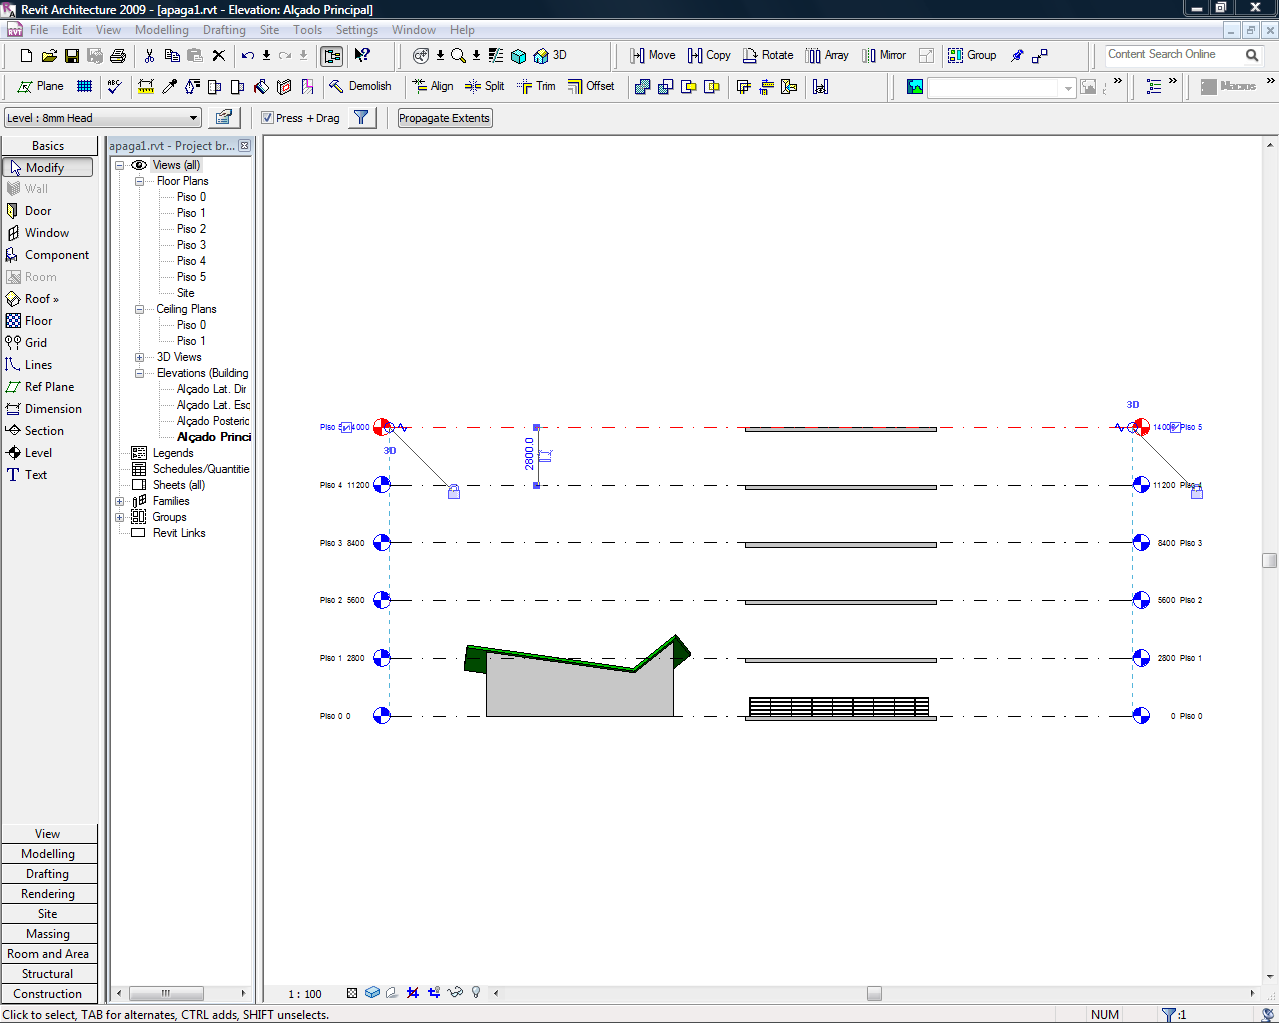Click the horizontal scrollbar thumb of the view
Image resolution: width=1279 pixels, height=1023 pixels.
tap(874, 993)
